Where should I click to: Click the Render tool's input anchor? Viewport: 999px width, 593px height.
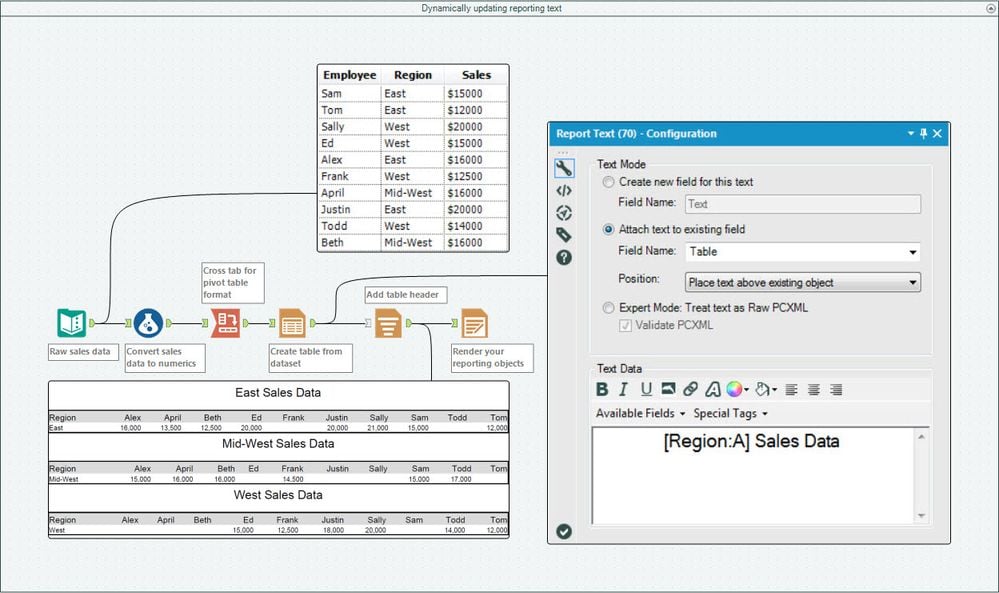tap(455, 324)
